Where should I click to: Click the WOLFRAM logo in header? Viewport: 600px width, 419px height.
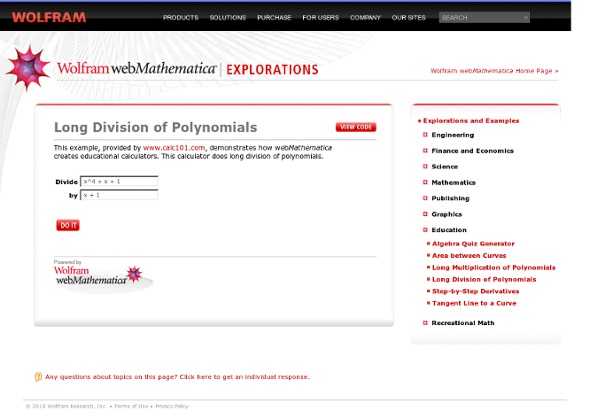[49, 17]
